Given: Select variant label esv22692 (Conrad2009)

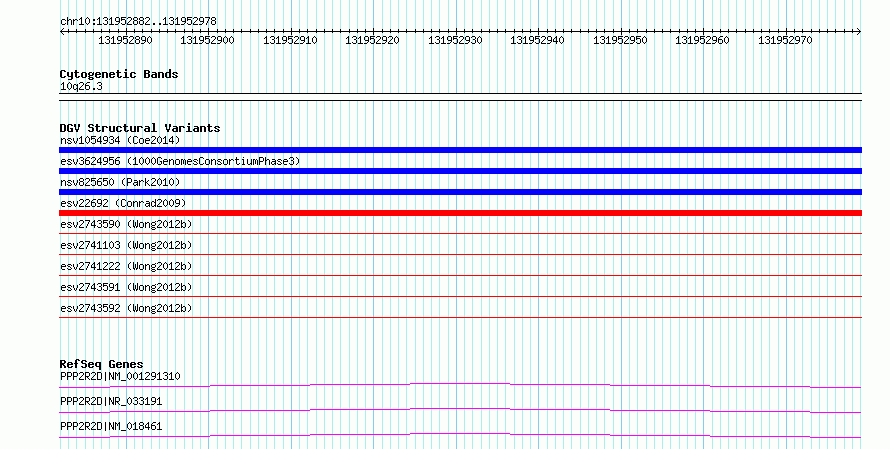Looking at the screenshot, I should (123, 203).
